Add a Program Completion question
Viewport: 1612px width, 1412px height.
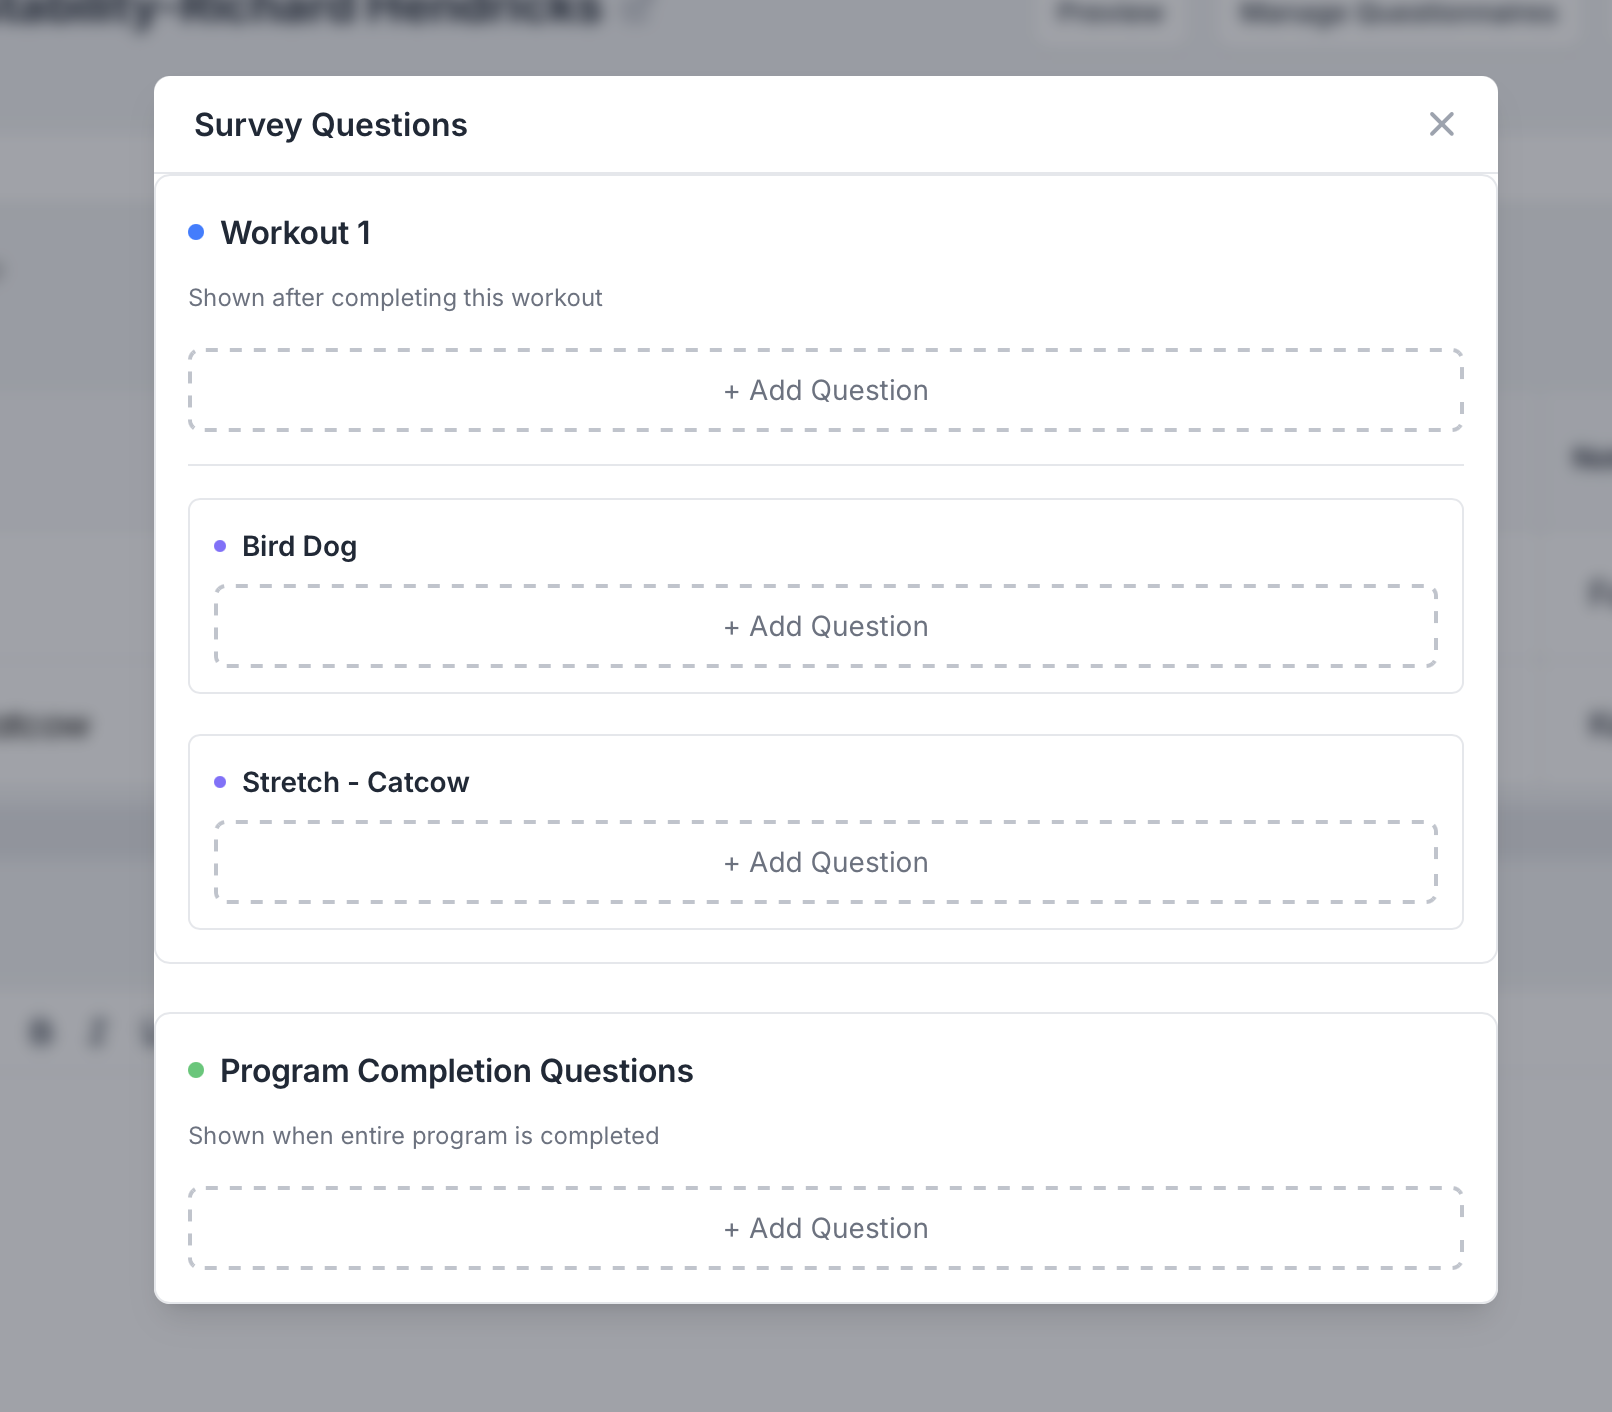(x=826, y=1228)
